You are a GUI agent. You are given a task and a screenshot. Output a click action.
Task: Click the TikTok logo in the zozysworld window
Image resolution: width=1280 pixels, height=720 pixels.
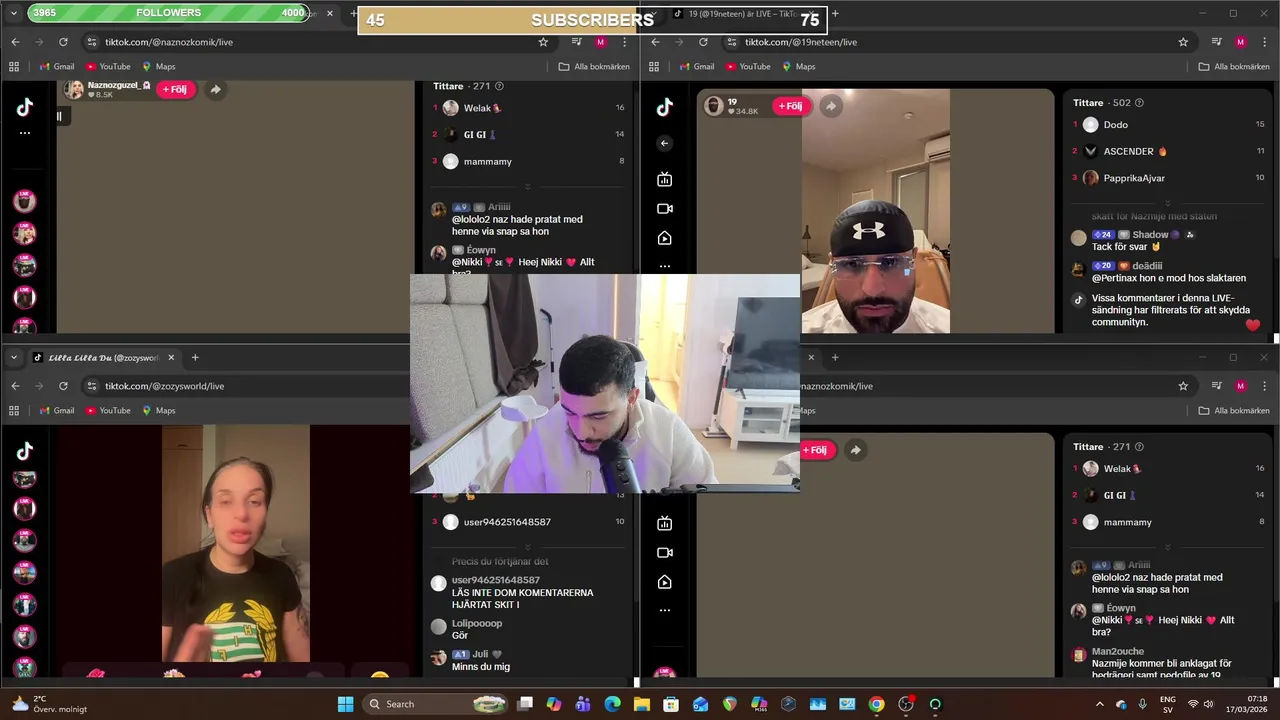(25, 451)
